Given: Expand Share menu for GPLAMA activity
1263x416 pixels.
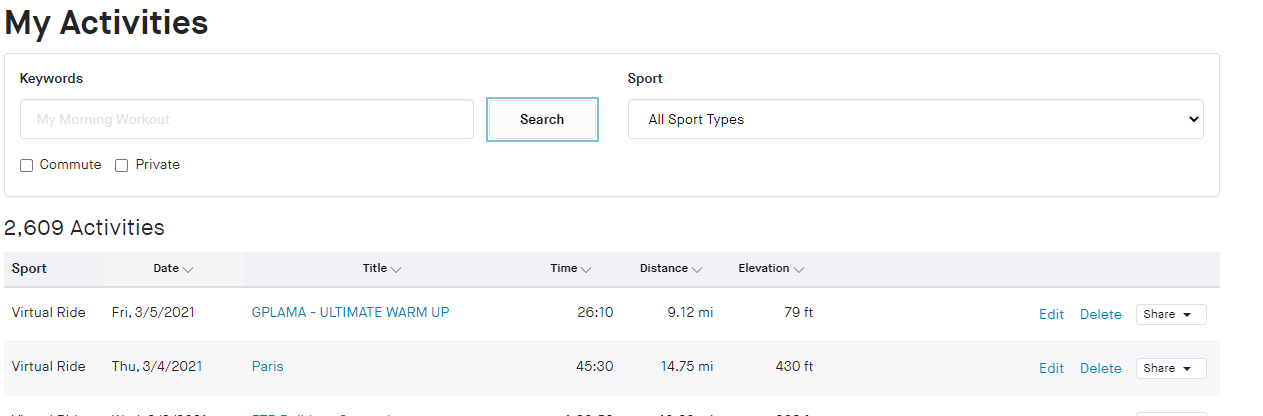Looking at the screenshot, I should tap(1171, 315).
